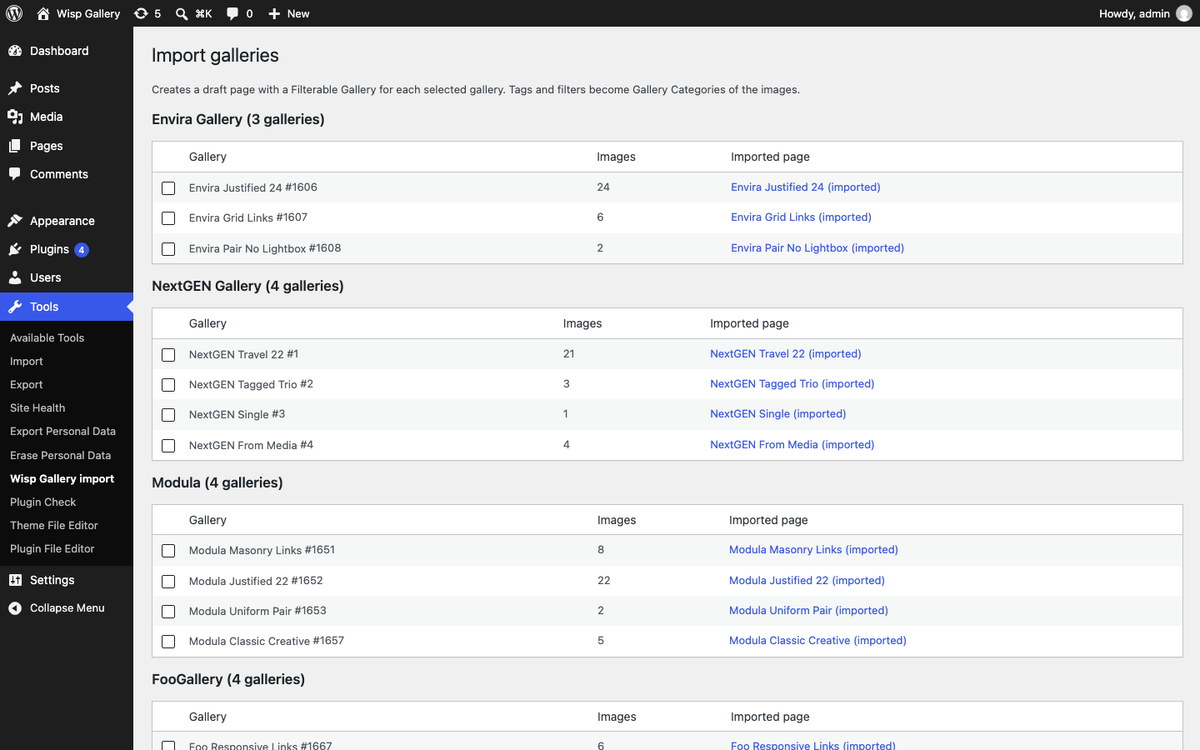This screenshot has width=1200, height=750.
Task: Click the Settings sliders icon
Action: point(15,580)
